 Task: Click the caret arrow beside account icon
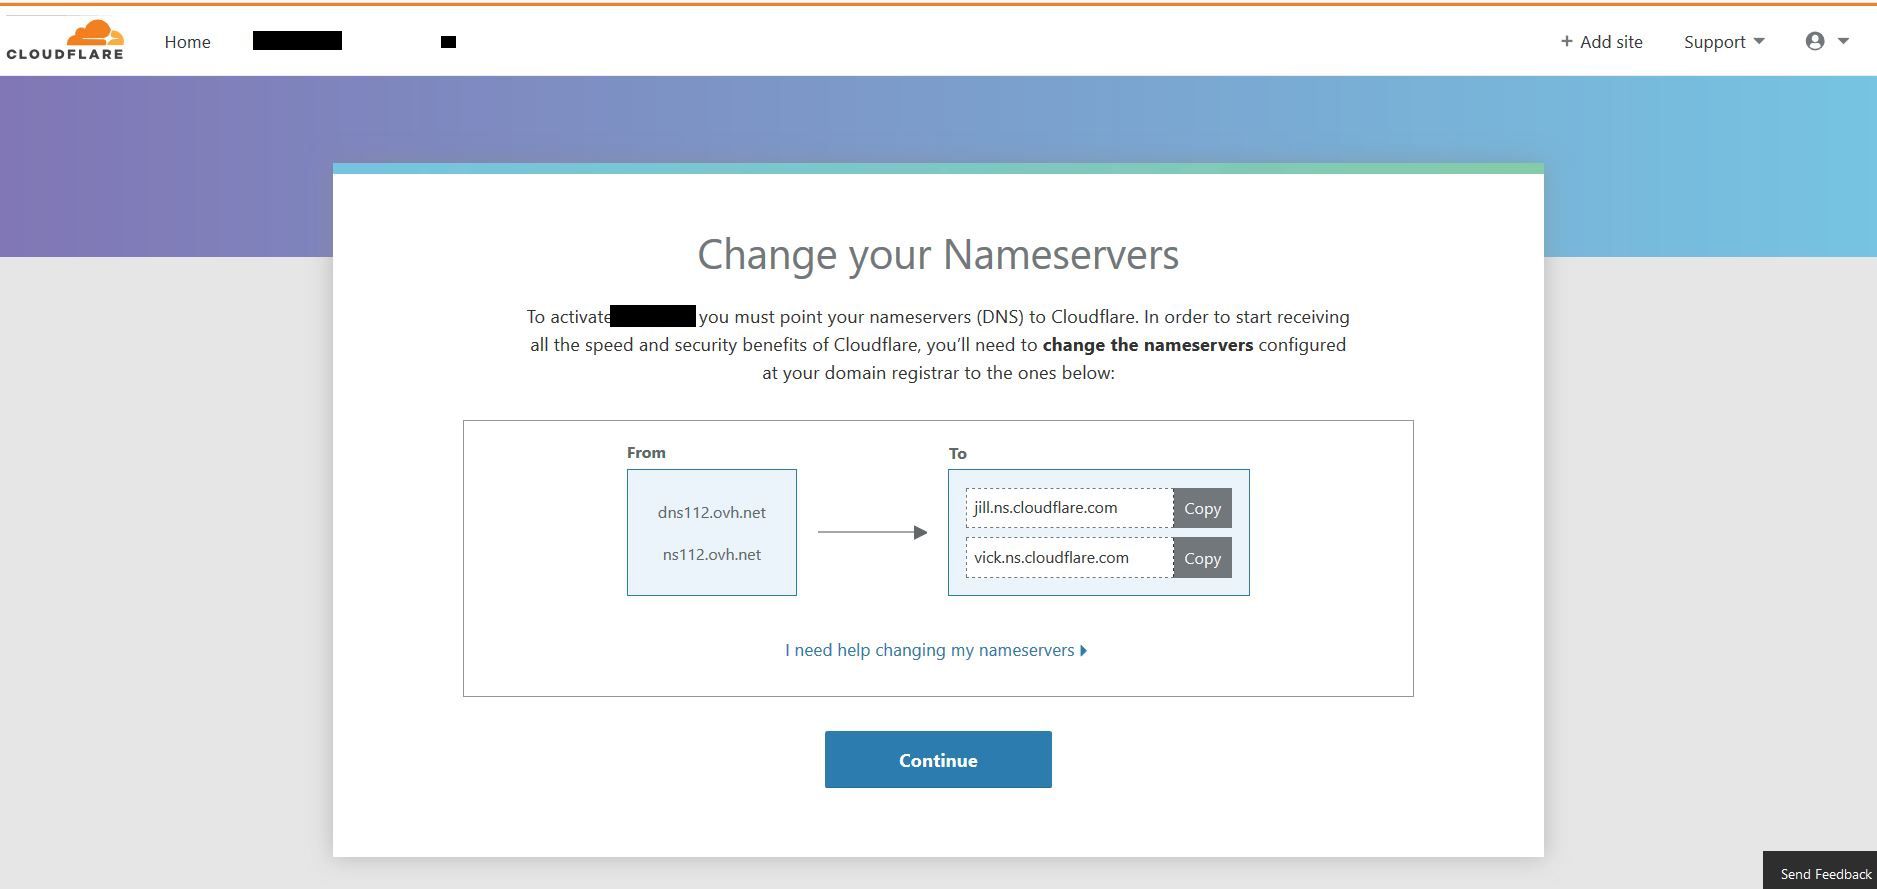pyautogui.click(x=1843, y=41)
